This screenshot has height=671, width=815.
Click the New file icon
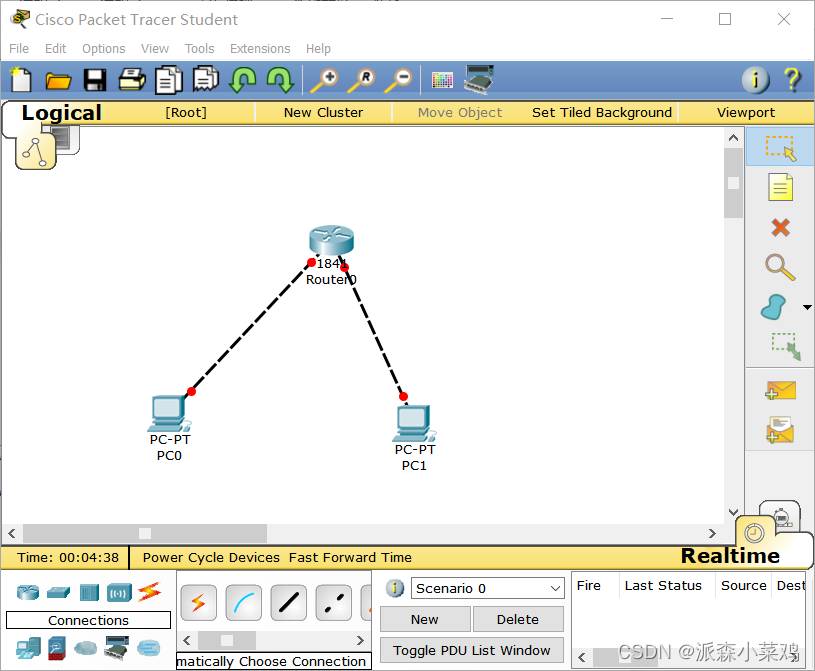click(x=21, y=80)
